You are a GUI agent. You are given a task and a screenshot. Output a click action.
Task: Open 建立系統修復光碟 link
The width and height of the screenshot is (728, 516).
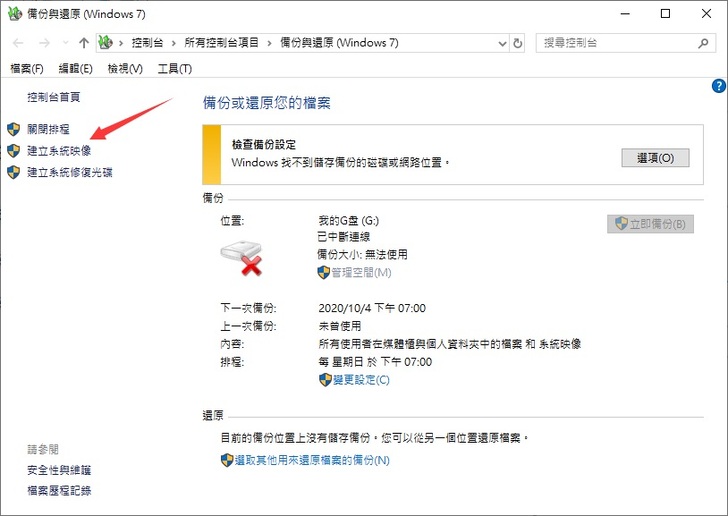pyautogui.click(x=70, y=172)
